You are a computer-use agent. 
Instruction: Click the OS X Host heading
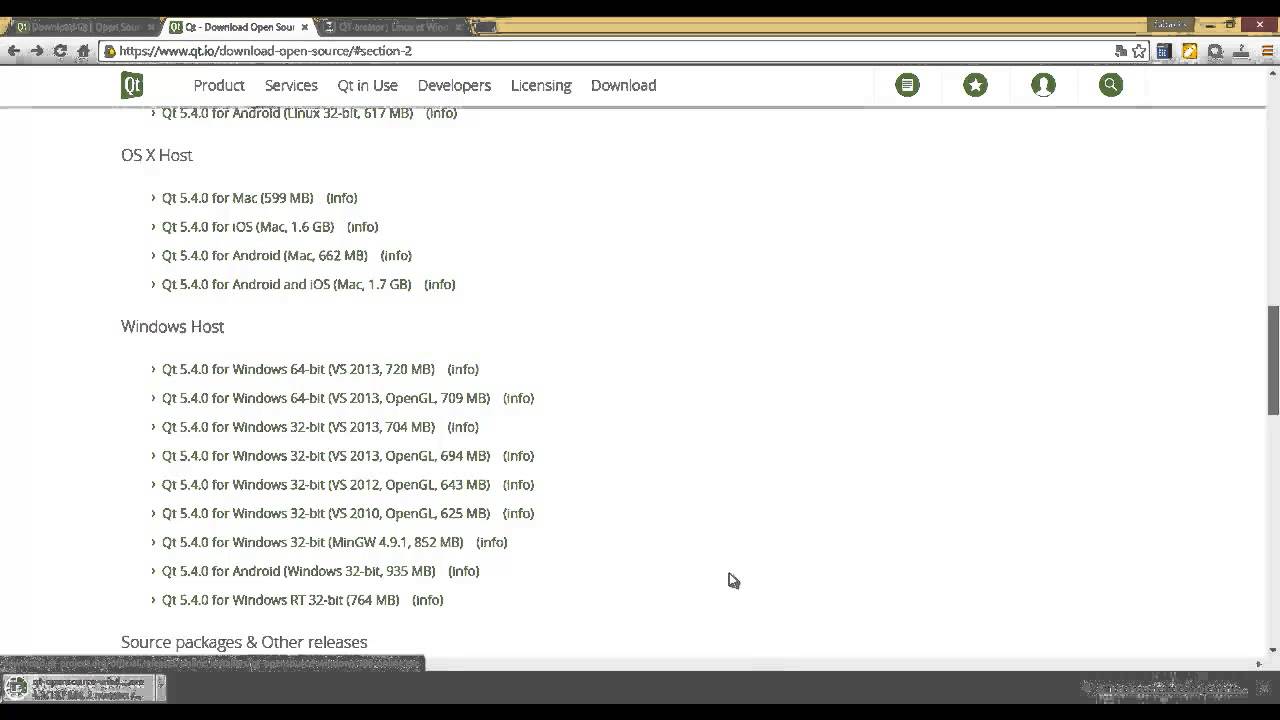coord(157,155)
